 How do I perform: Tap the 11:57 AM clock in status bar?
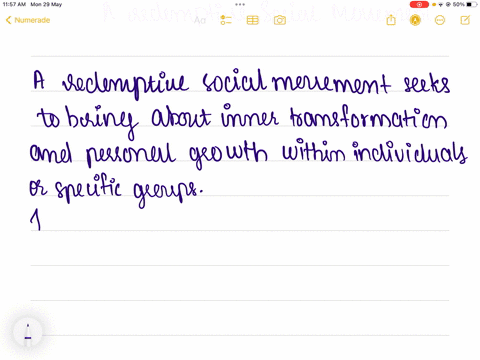(14, 4)
